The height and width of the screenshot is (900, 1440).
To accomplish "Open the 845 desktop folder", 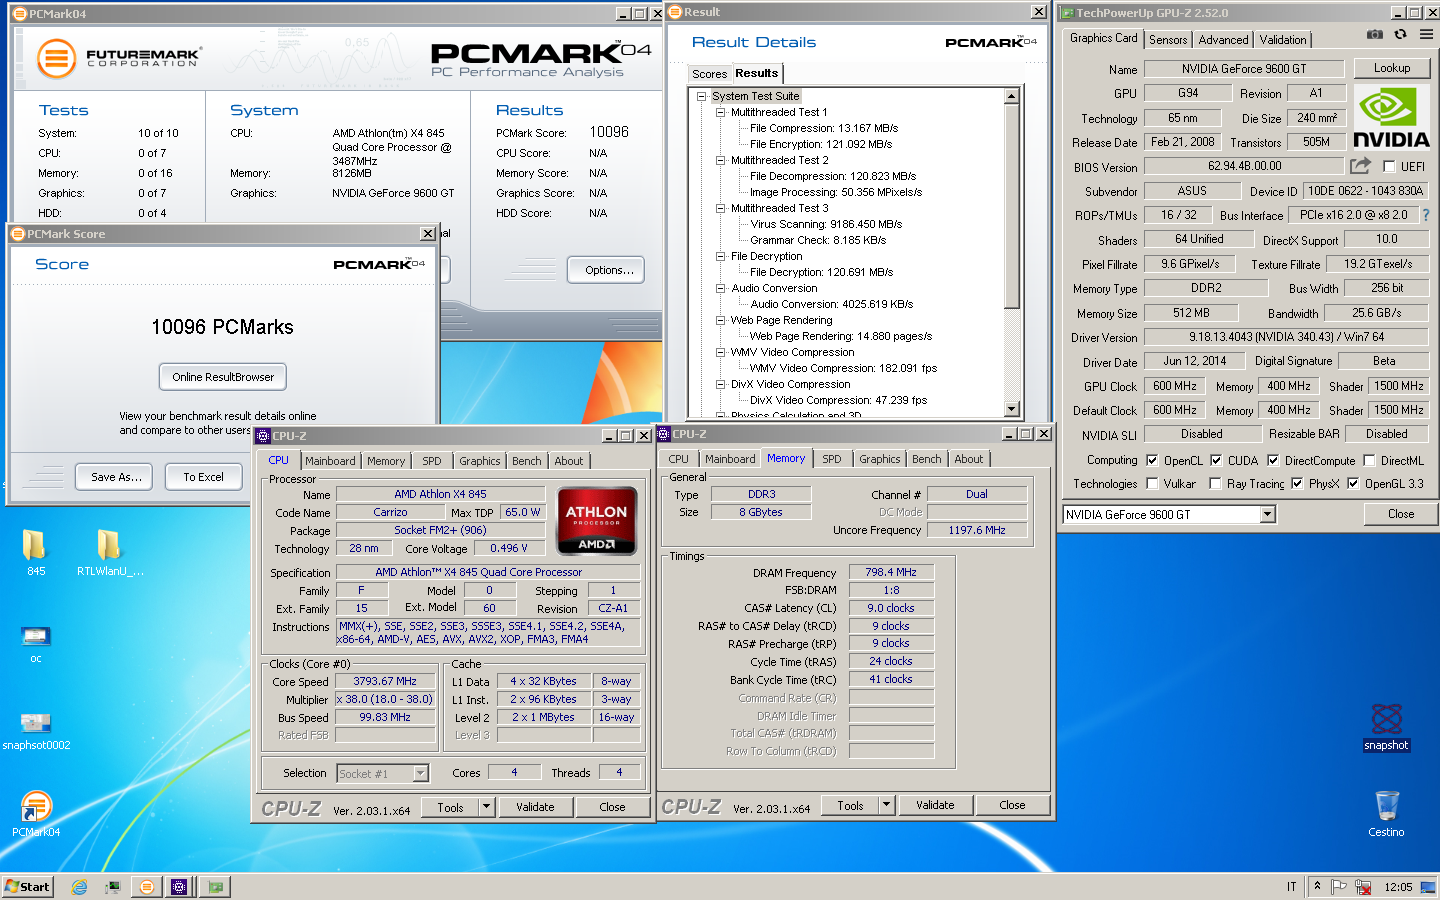I will [35, 553].
